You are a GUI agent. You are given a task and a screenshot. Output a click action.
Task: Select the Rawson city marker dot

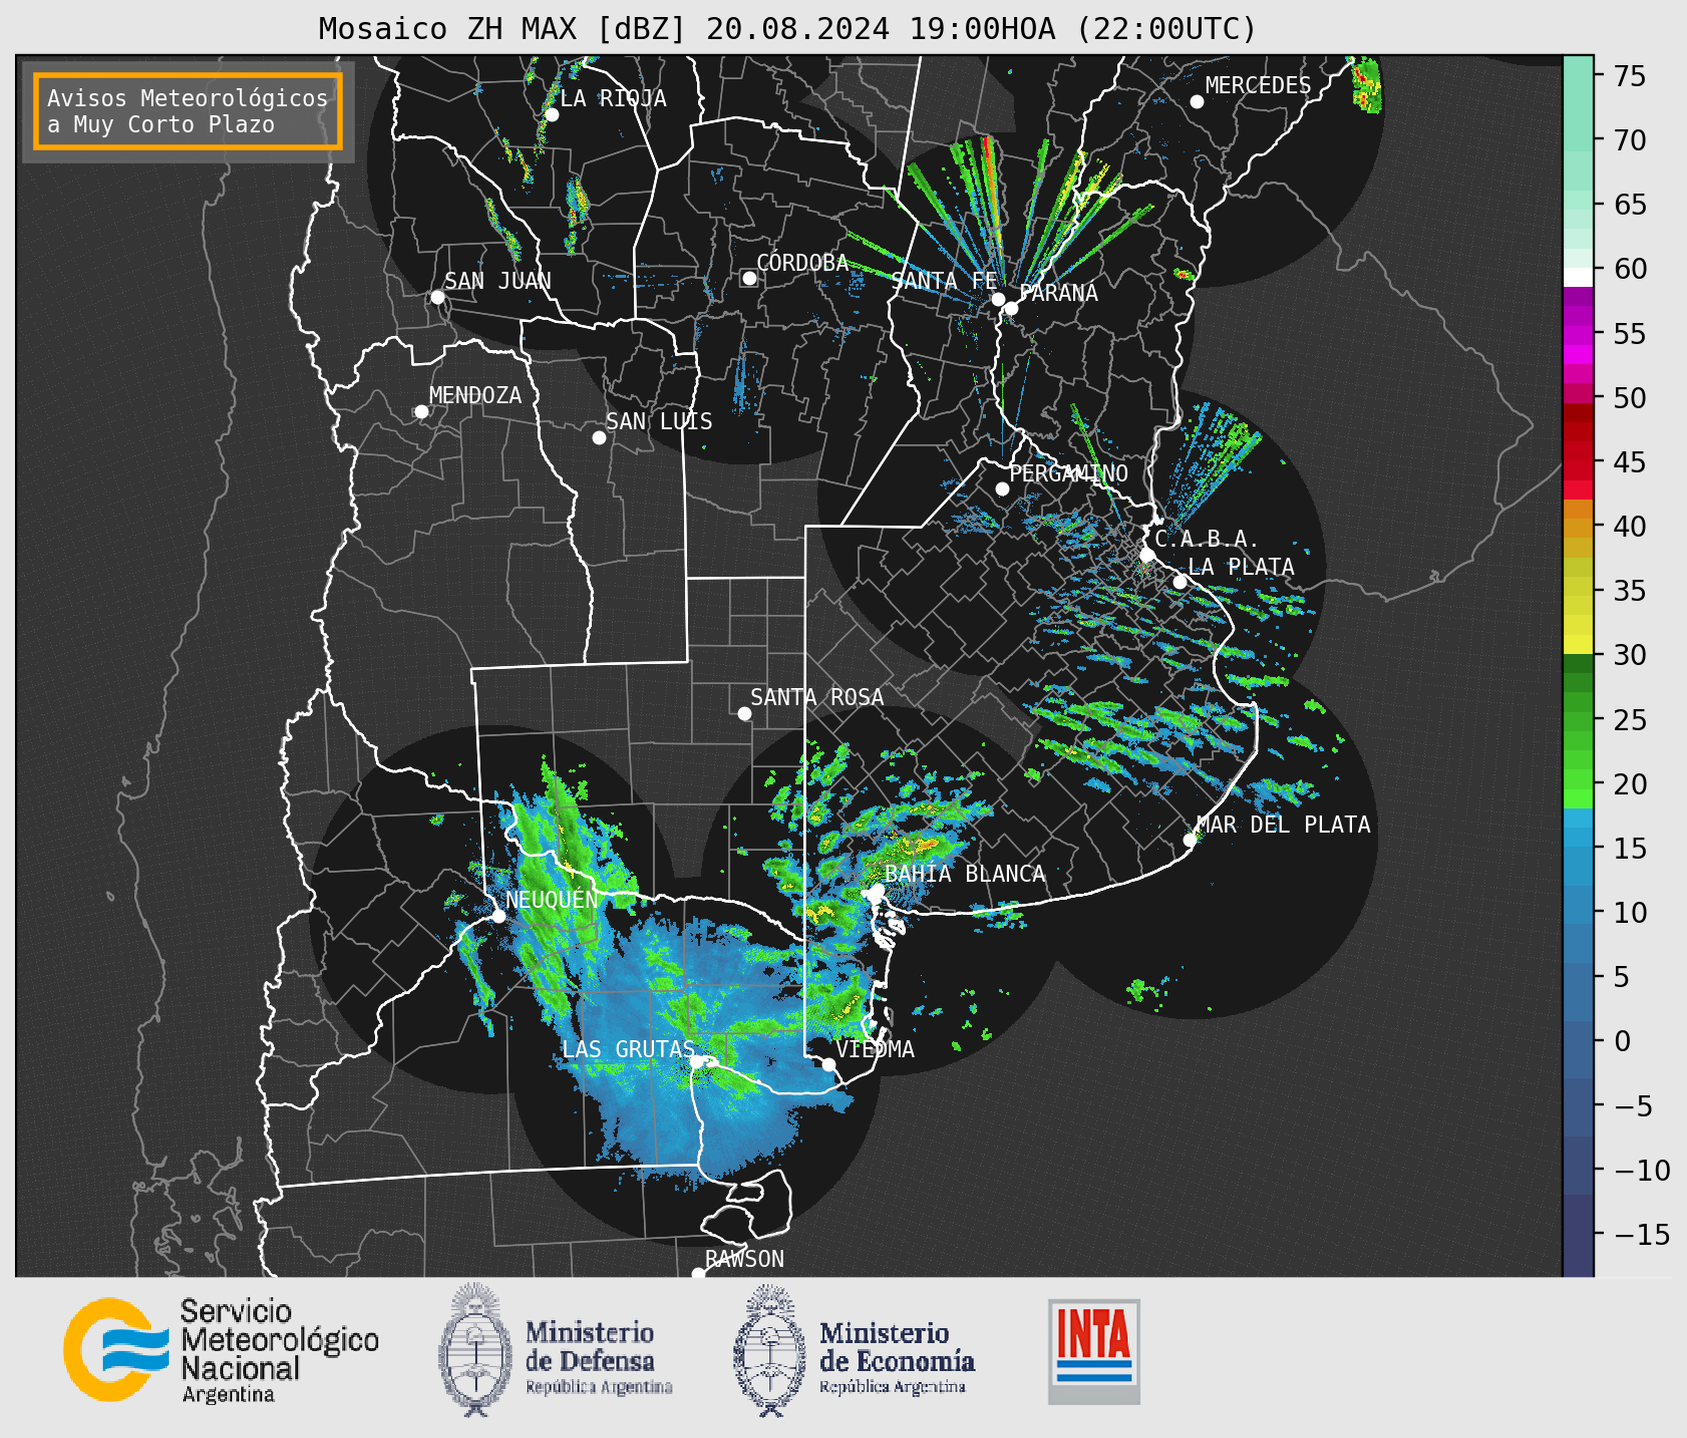698,1274
